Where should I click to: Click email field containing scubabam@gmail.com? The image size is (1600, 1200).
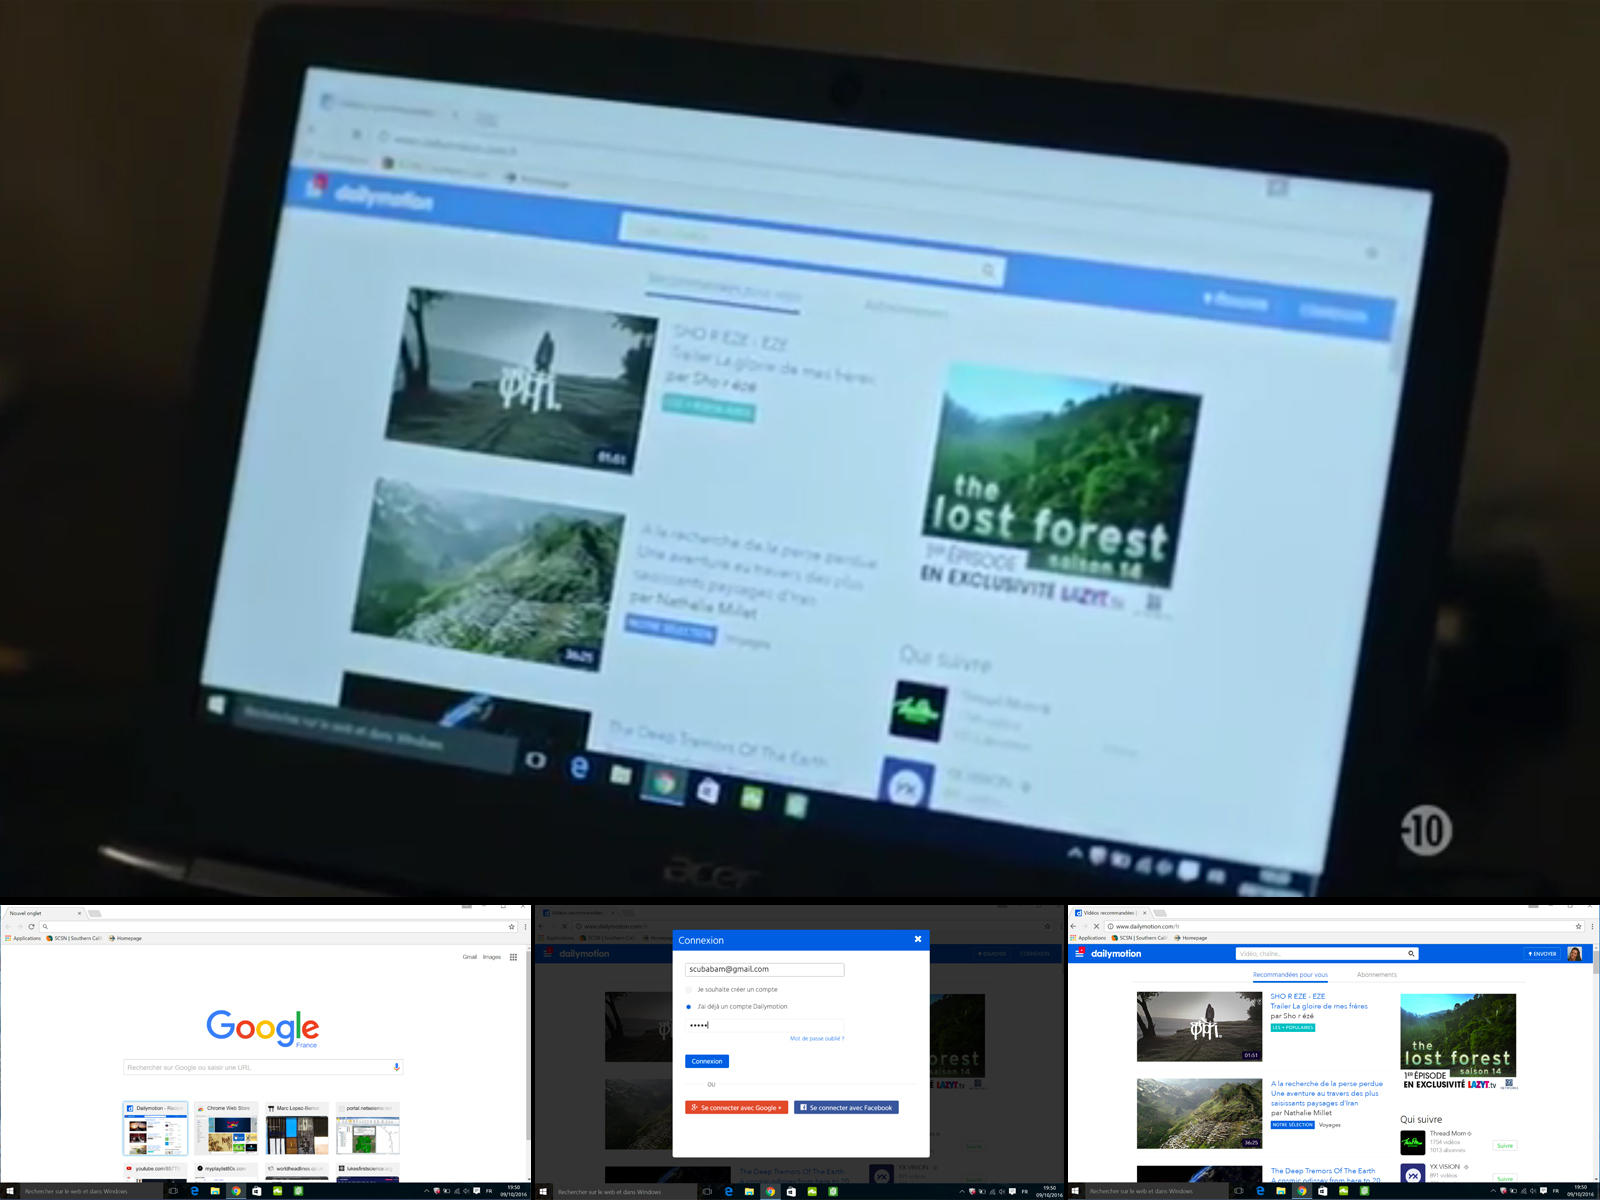point(765,969)
